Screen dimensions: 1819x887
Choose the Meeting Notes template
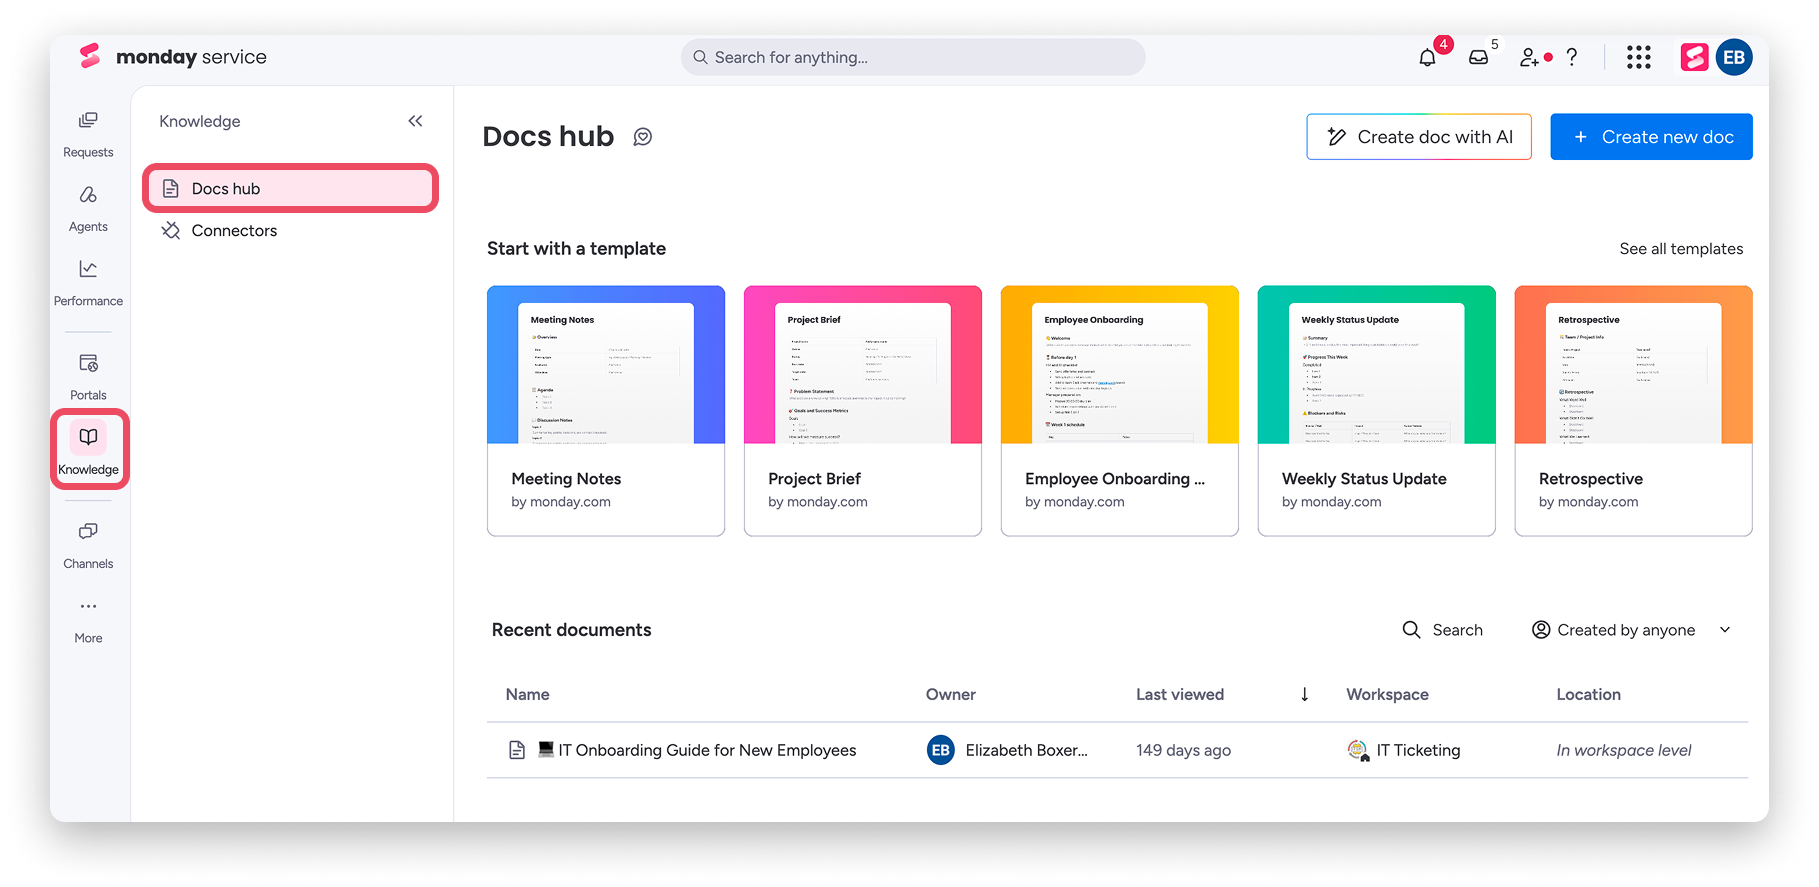tap(606, 411)
